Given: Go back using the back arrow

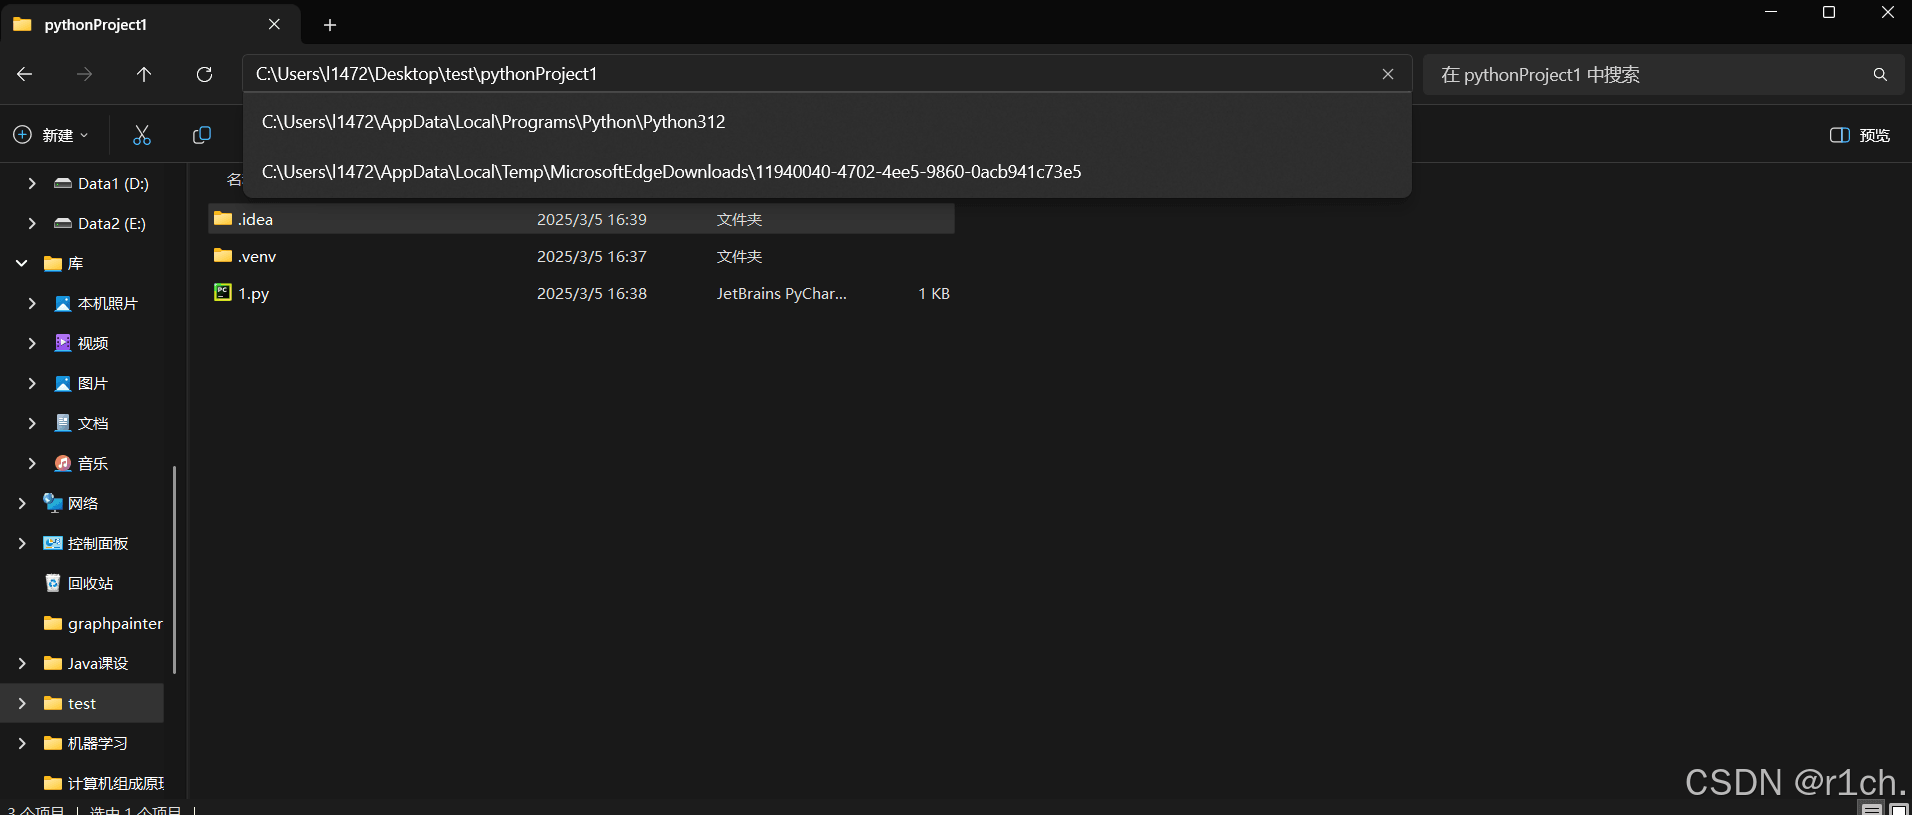Looking at the screenshot, I should [x=25, y=74].
